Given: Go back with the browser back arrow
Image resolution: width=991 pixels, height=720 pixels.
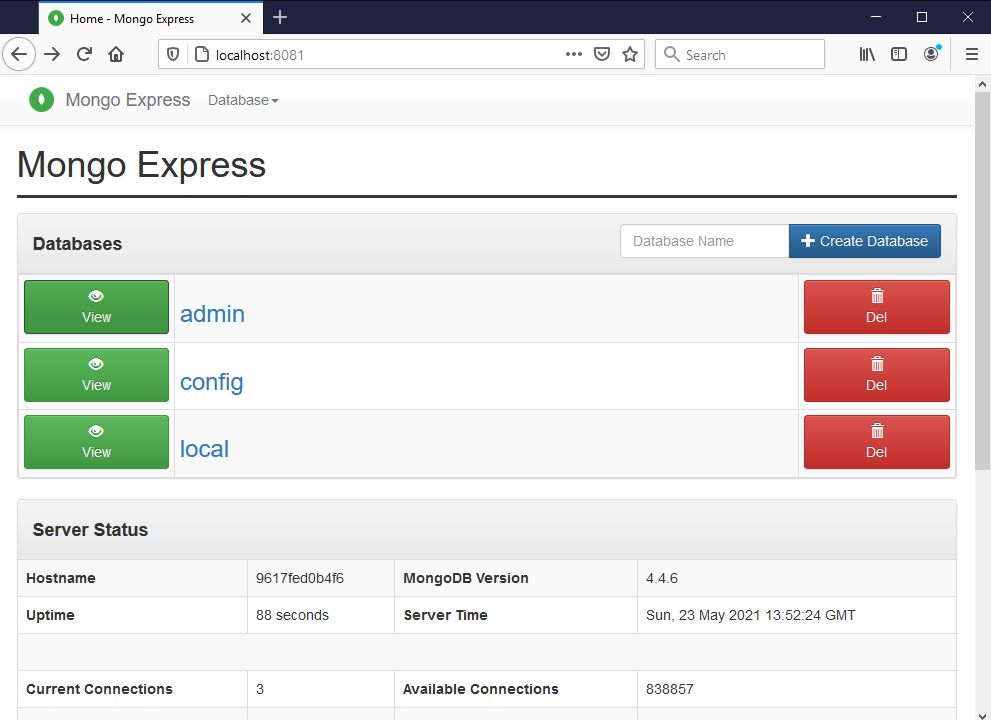Looking at the screenshot, I should tap(20, 54).
